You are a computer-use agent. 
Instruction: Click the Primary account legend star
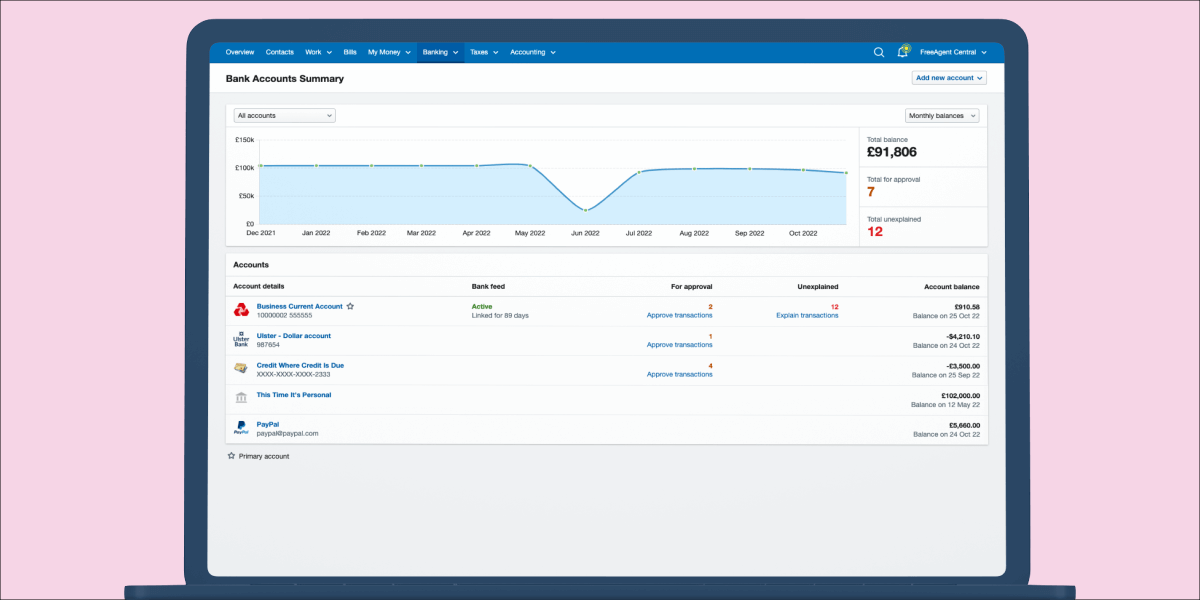pos(231,455)
